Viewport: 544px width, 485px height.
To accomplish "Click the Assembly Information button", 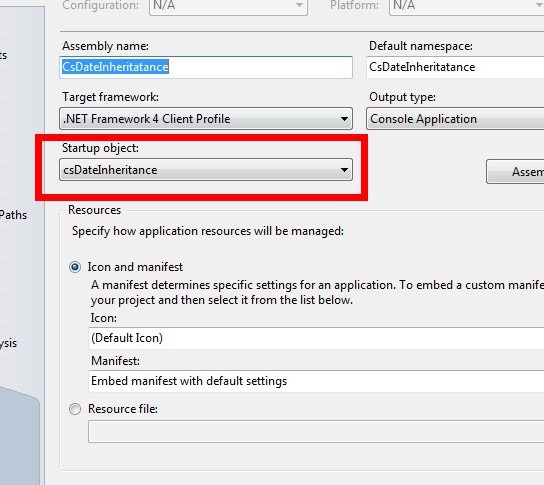I will 515,172.
